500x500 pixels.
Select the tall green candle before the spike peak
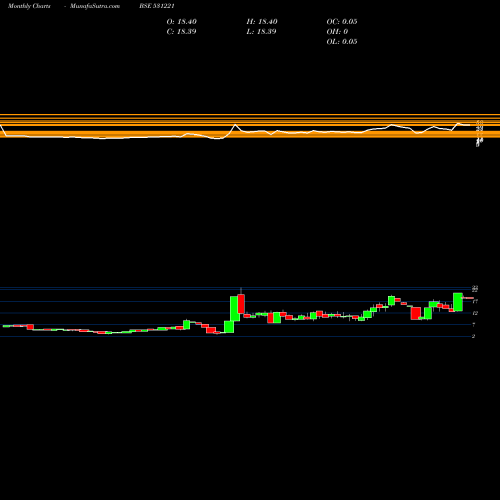tap(235, 309)
